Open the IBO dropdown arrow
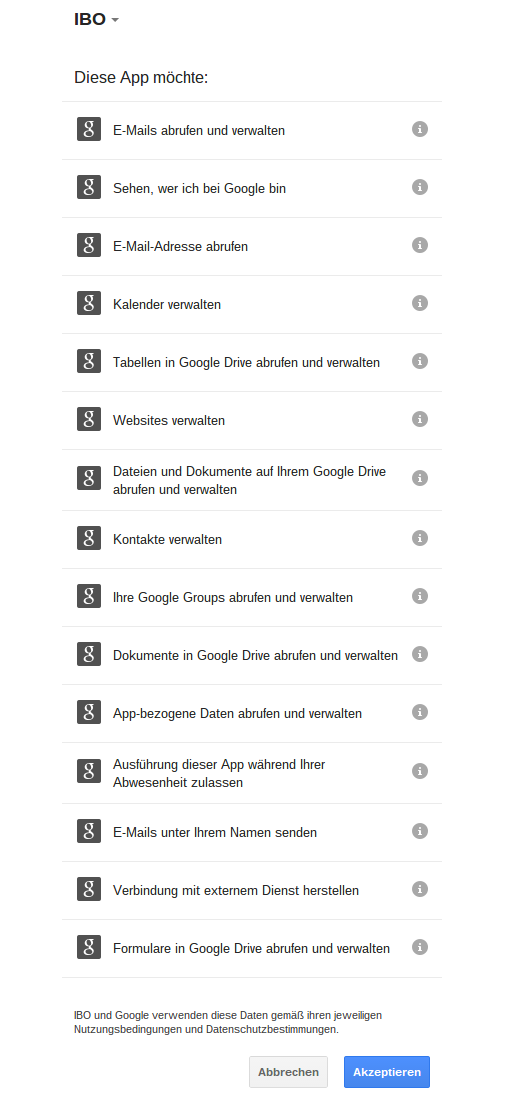The width and height of the screenshot is (505, 1118). point(115,20)
